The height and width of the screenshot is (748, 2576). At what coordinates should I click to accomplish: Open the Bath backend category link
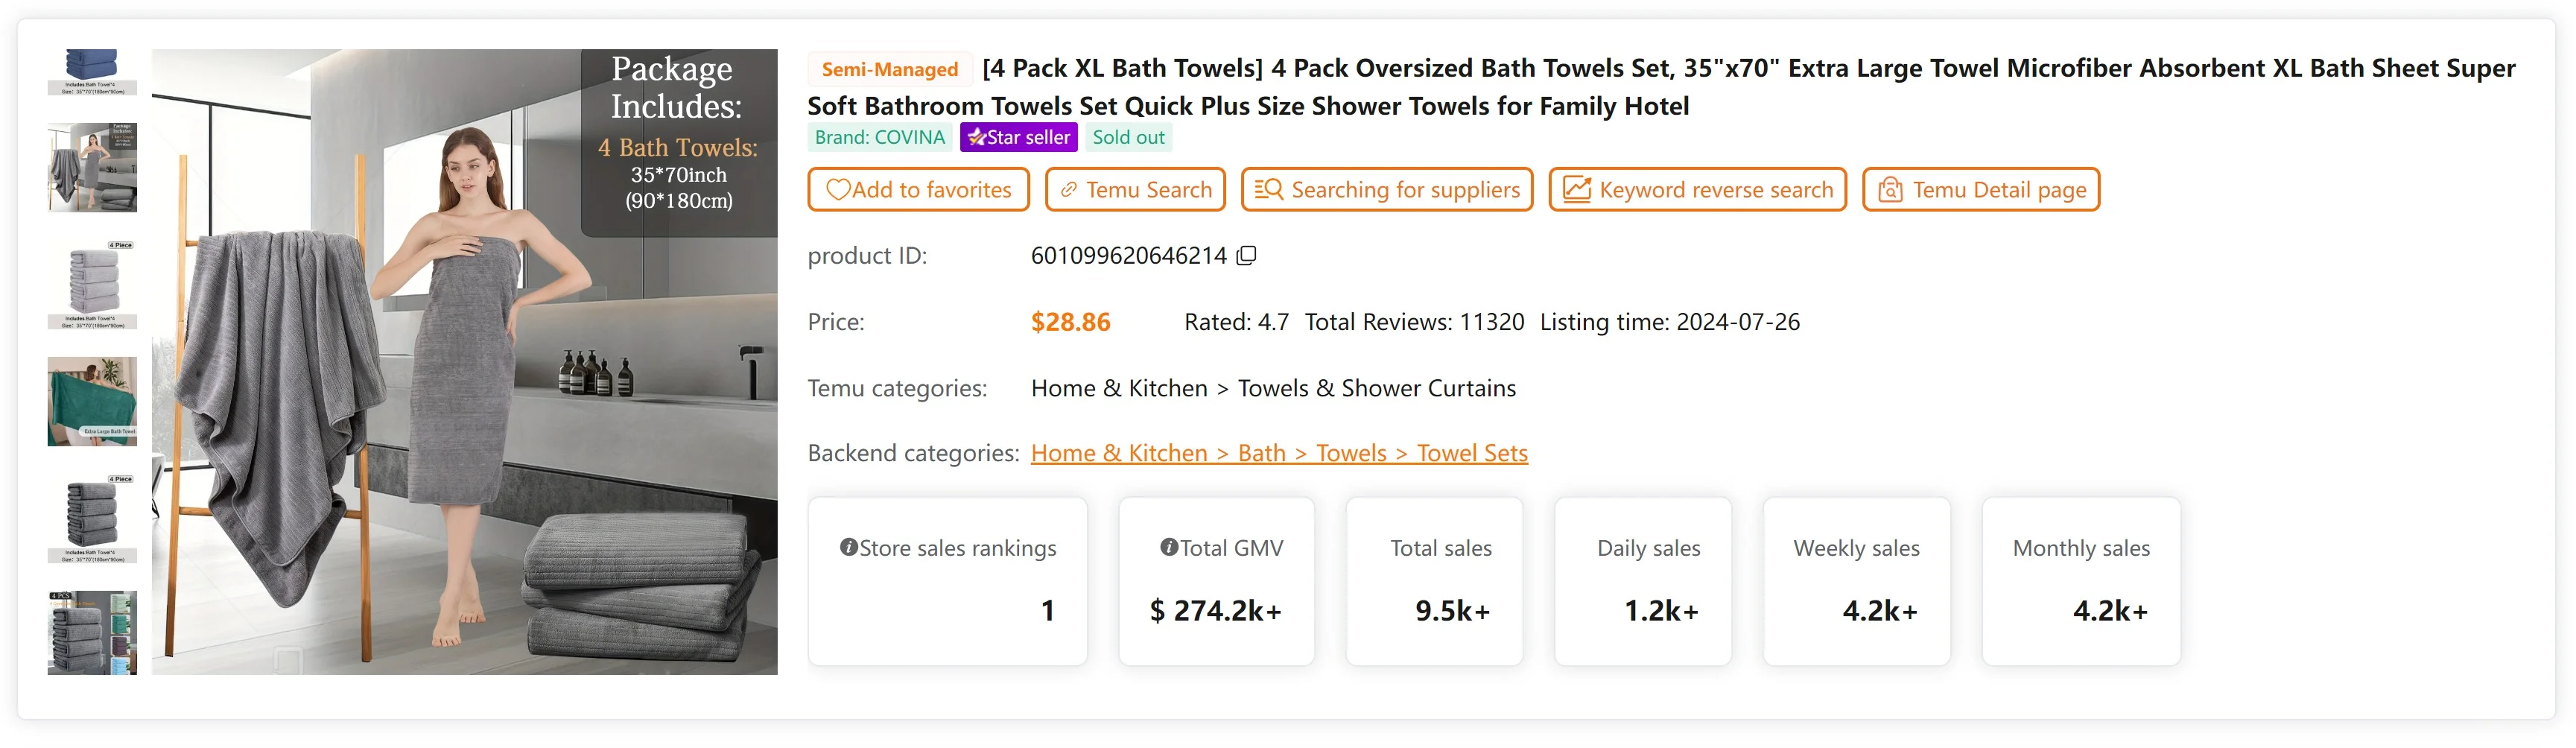point(1261,453)
